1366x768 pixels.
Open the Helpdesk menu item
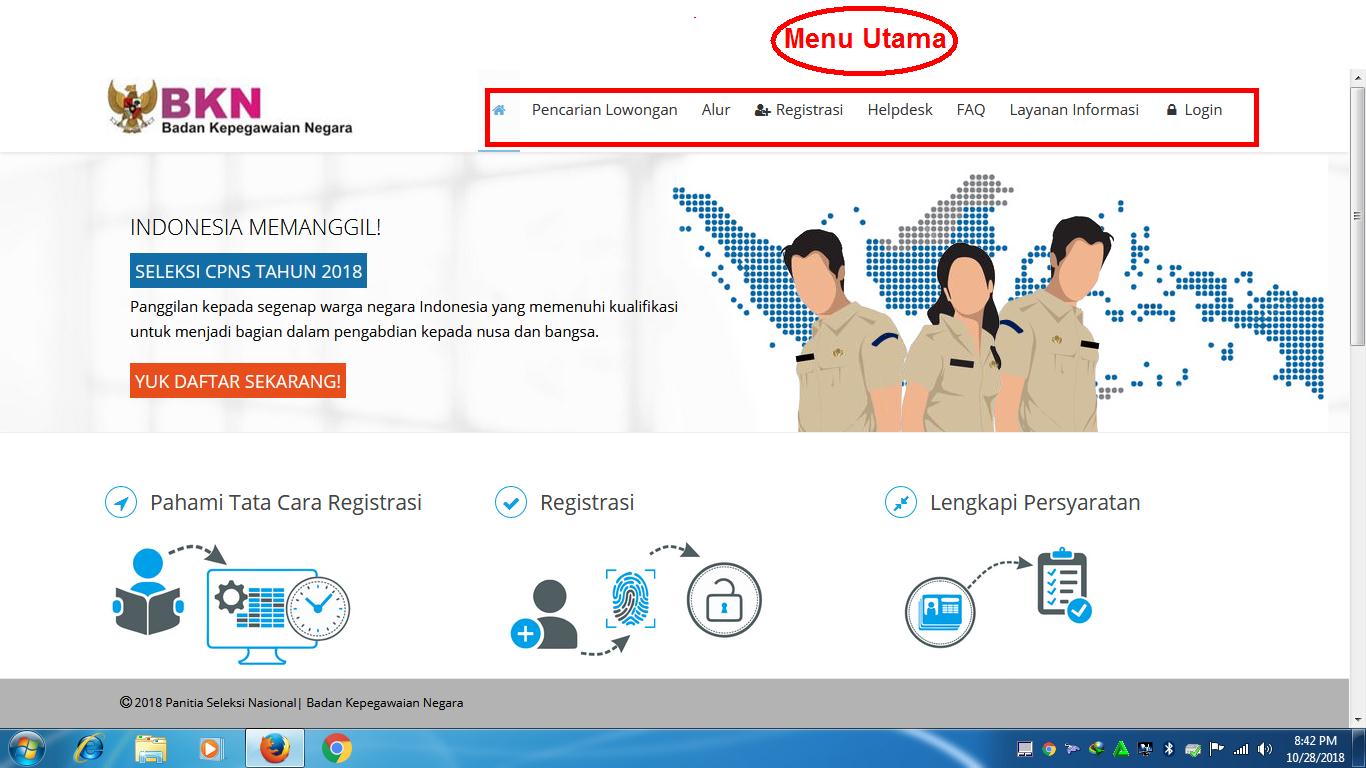tap(899, 110)
